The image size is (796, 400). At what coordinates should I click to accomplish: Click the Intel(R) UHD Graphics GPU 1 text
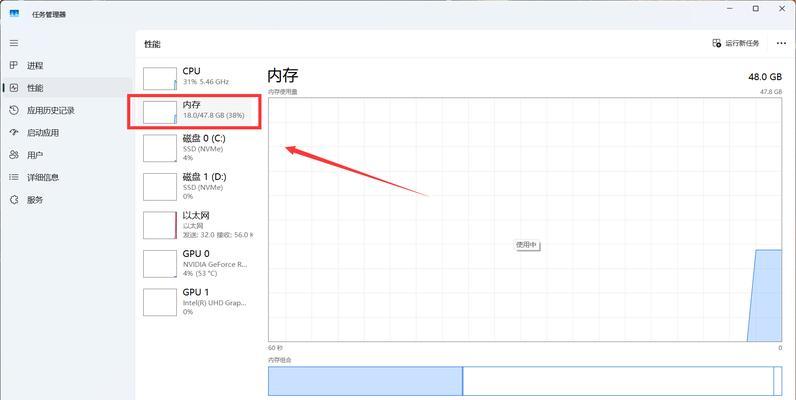coord(214,303)
